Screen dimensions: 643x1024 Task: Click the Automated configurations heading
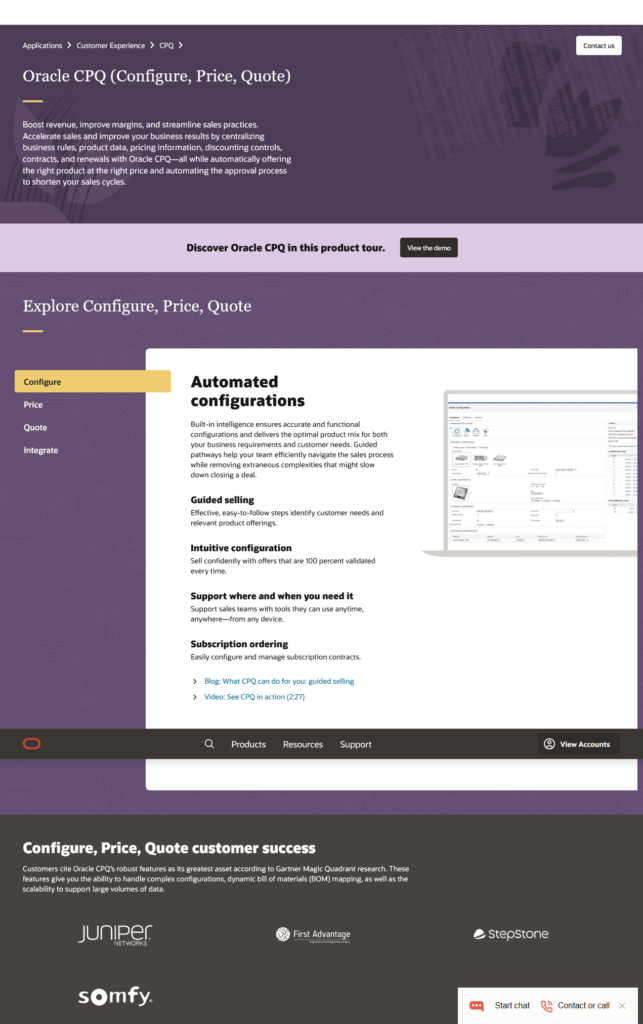[247, 391]
